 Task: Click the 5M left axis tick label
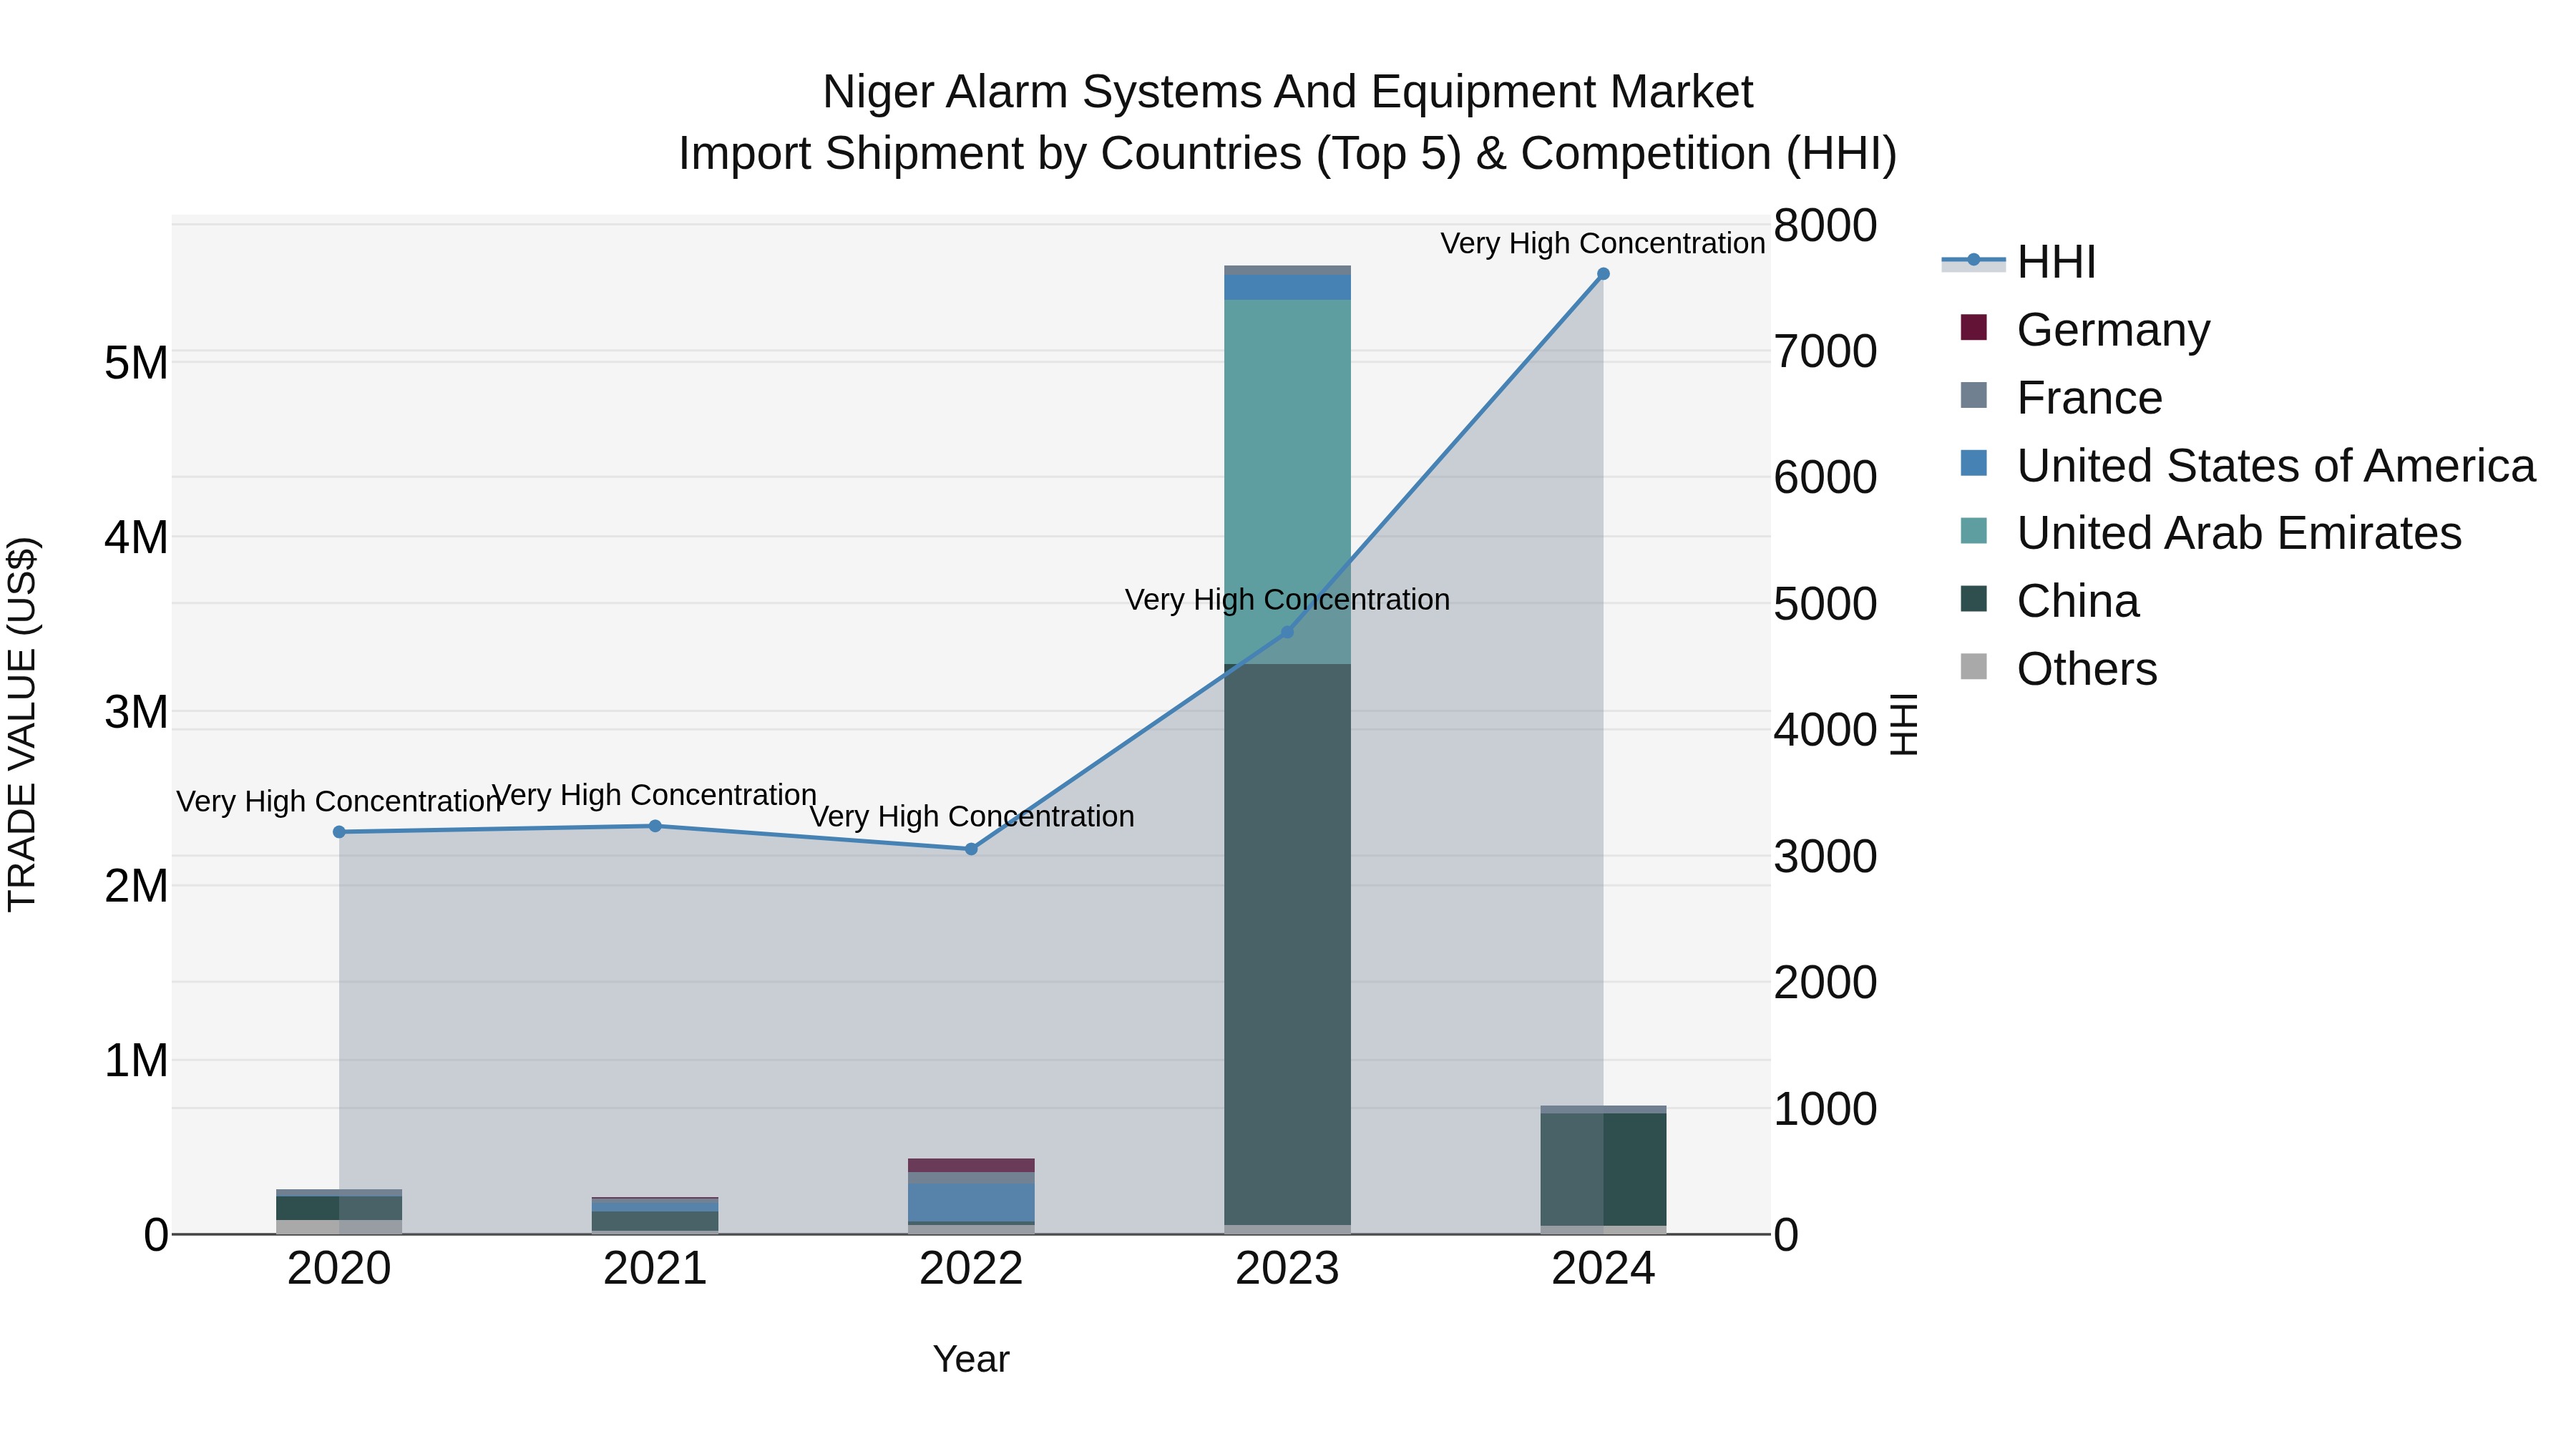click(136, 363)
